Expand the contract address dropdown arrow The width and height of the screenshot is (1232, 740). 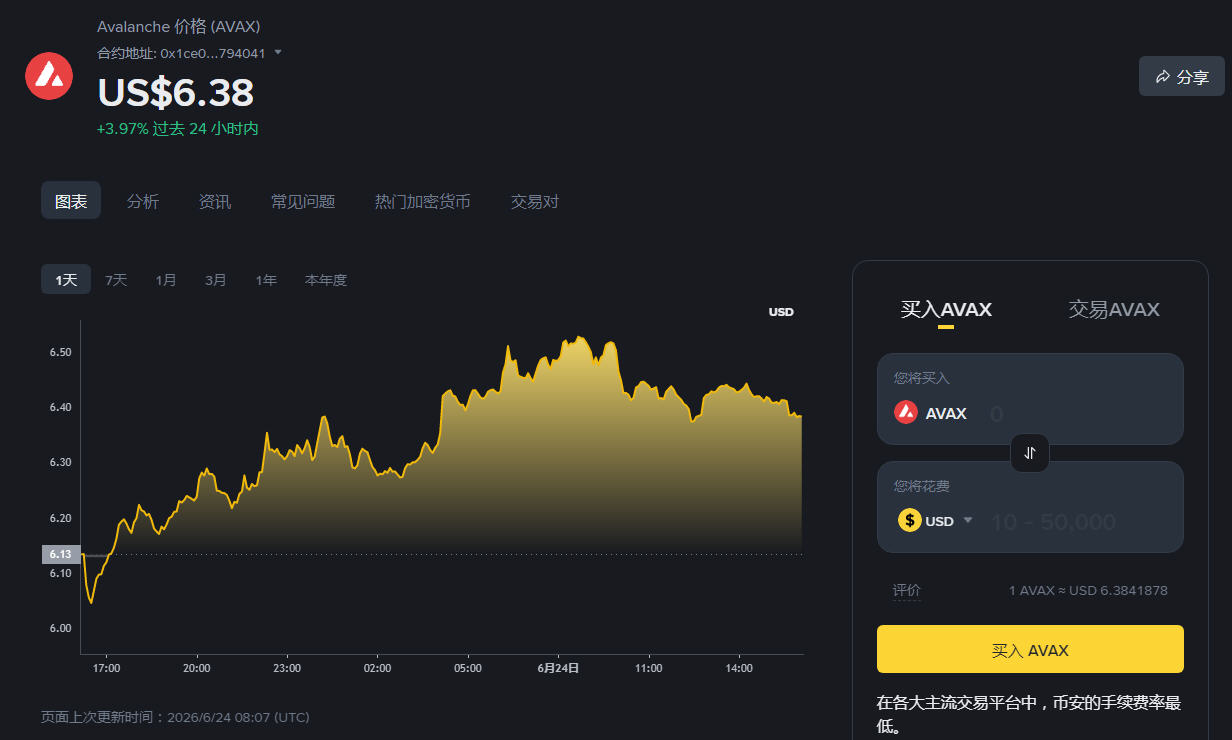(x=278, y=52)
